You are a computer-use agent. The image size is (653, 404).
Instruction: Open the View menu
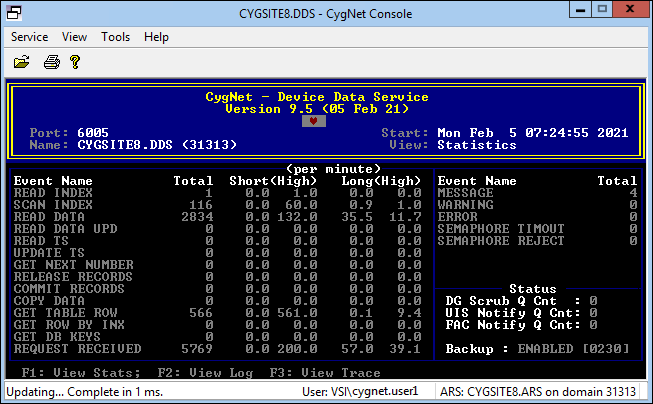(x=75, y=37)
